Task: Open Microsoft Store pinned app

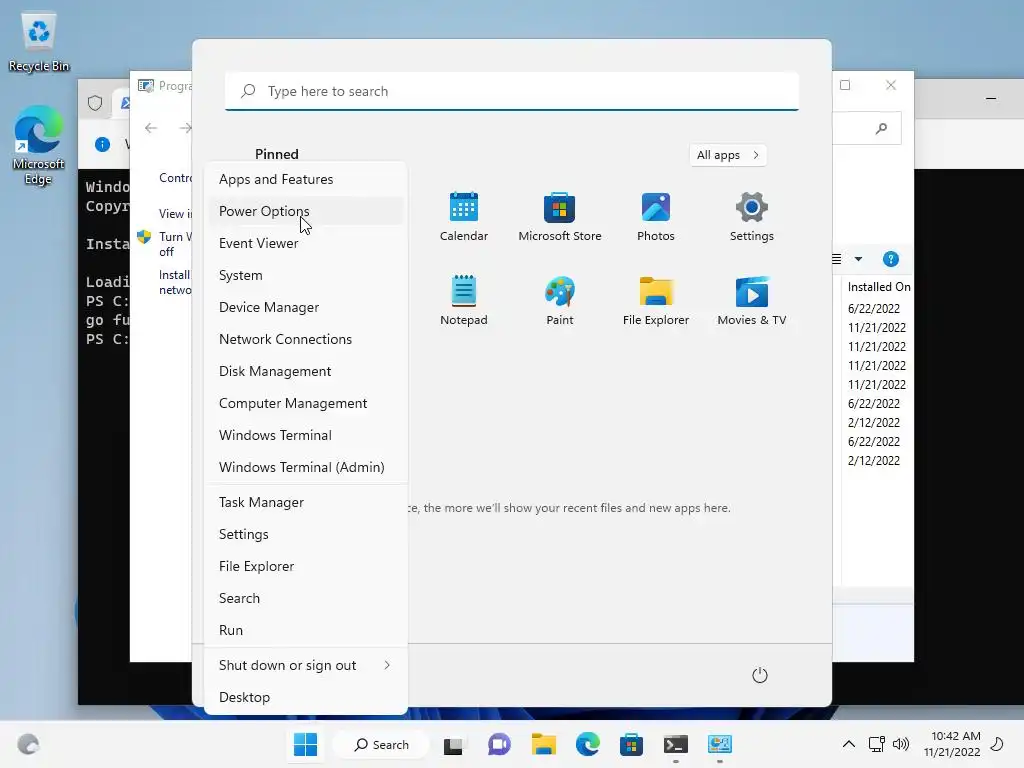Action: point(560,217)
